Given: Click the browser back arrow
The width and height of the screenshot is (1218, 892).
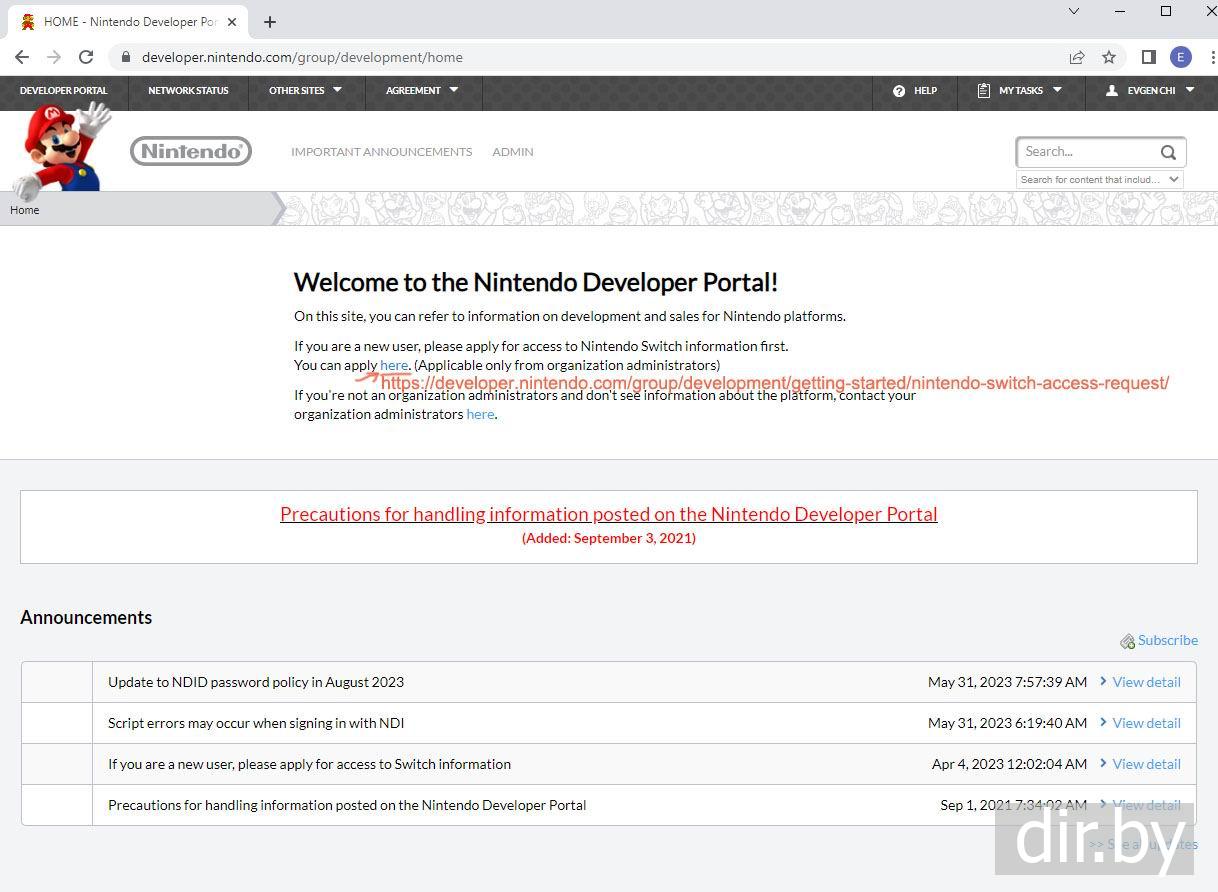Looking at the screenshot, I should click(22, 57).
